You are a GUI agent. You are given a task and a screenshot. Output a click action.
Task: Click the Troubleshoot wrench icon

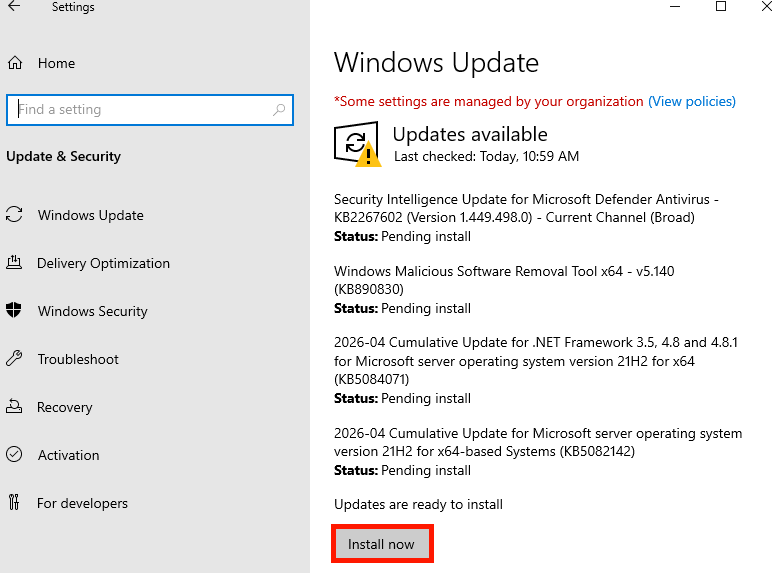[x=14, y=359]
